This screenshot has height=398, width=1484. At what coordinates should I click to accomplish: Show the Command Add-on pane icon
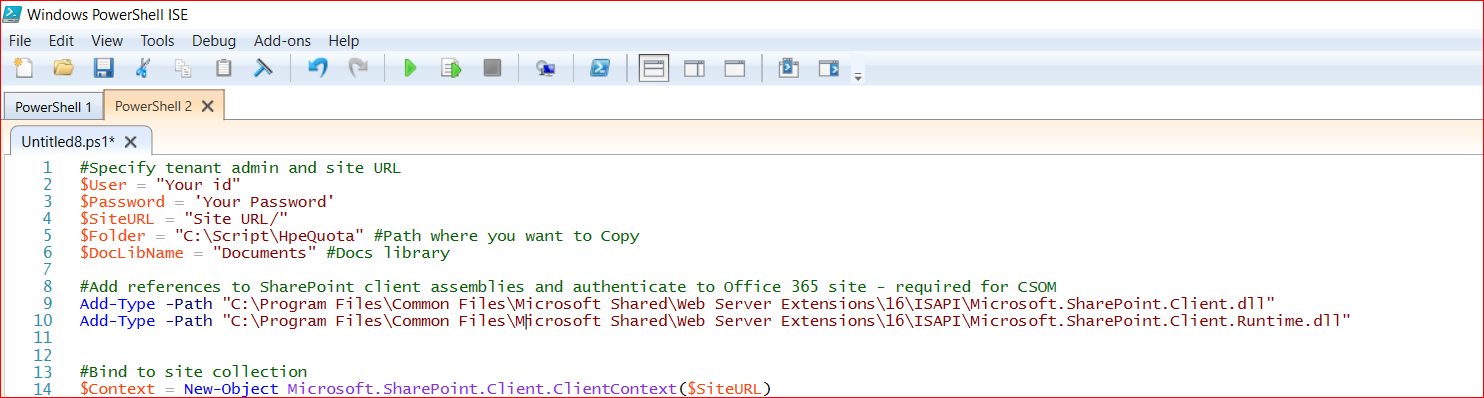(828, 69)
